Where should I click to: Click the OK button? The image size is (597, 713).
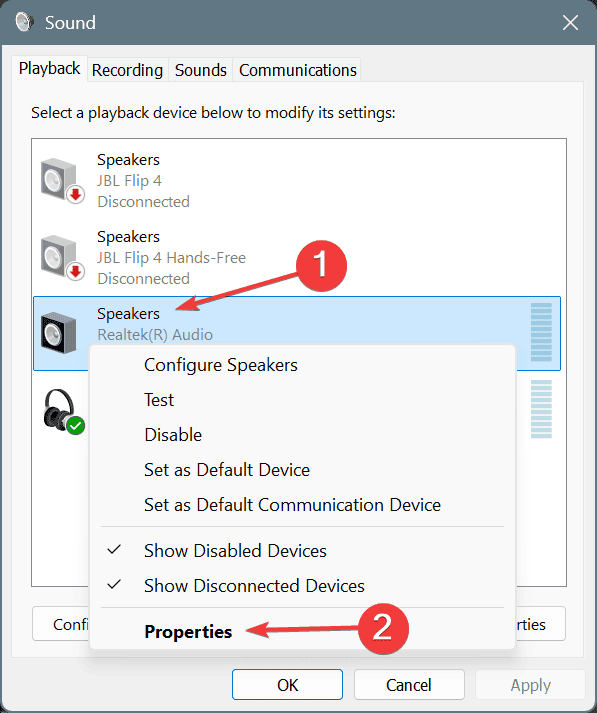click(x=287, y=685)
